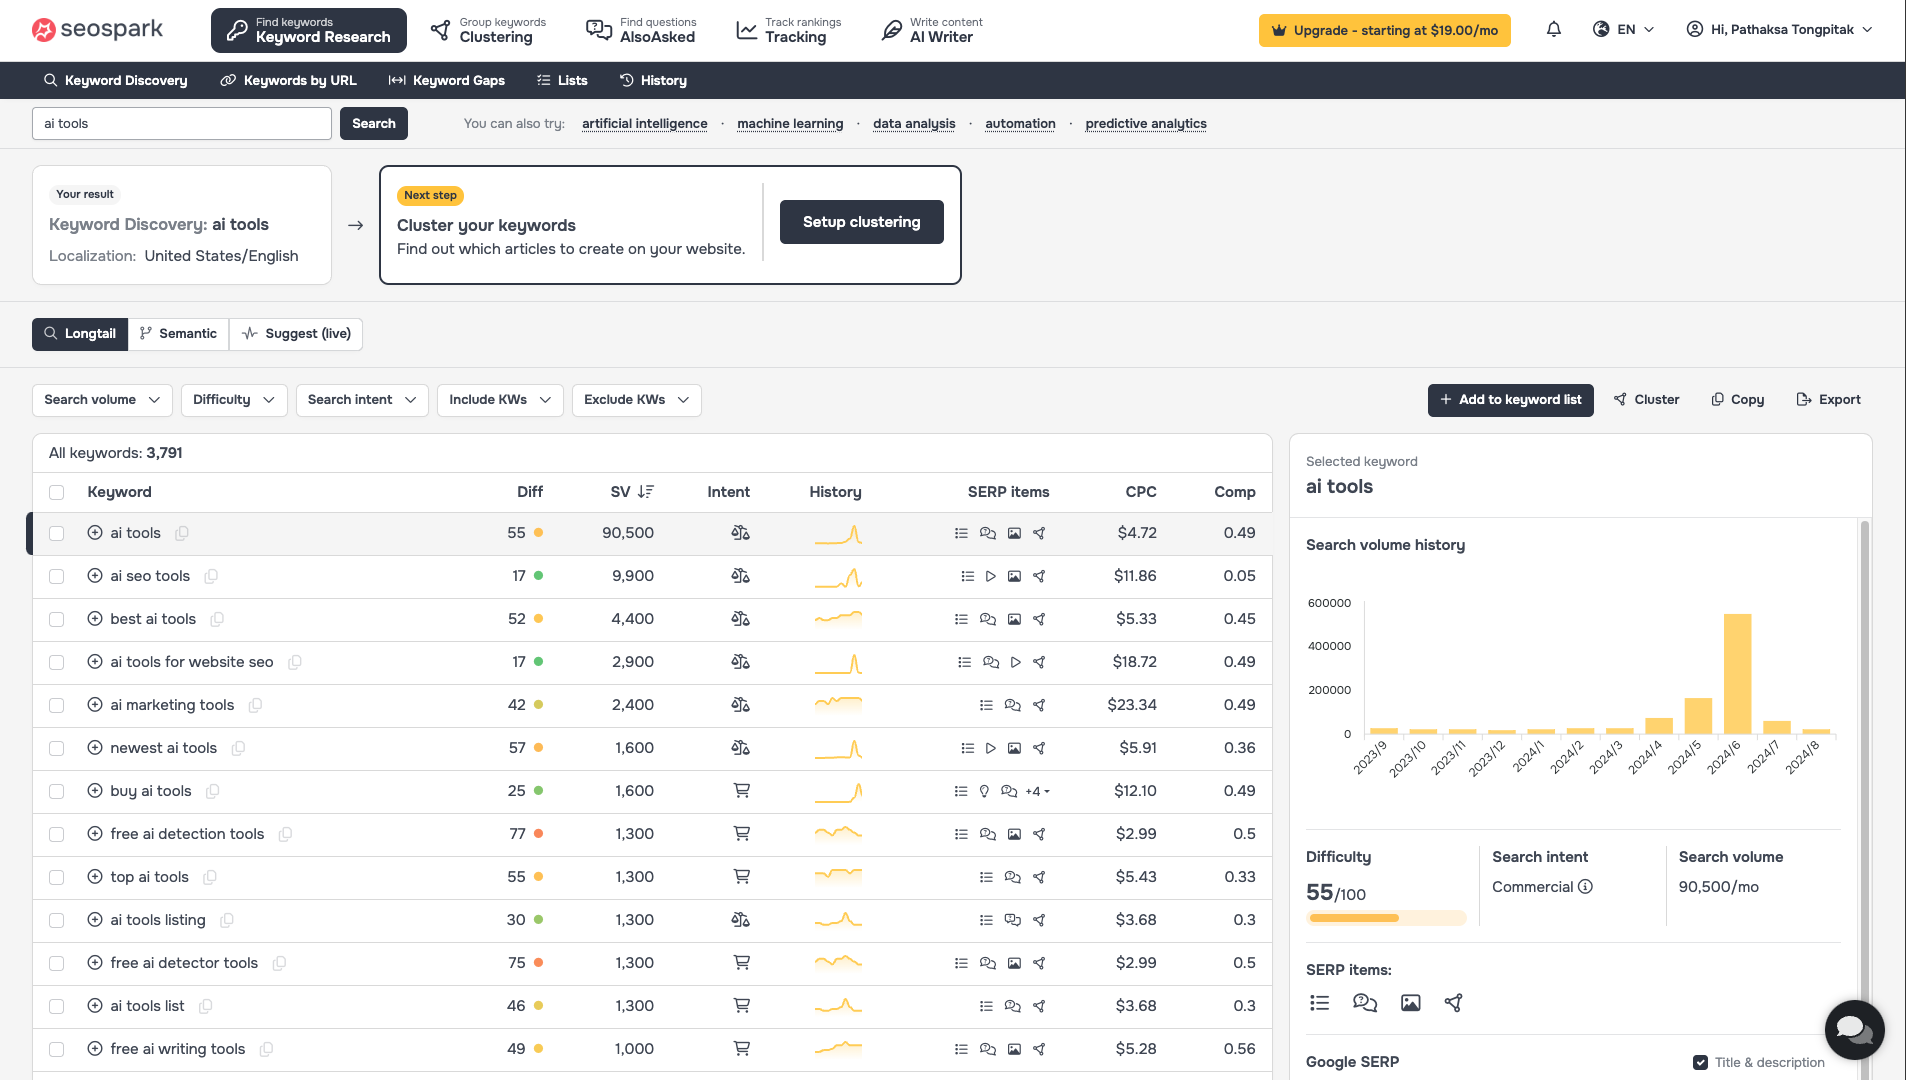Open the chat support bubble at bottom right
1906x1080 pixels.
coord(1855,1029)
